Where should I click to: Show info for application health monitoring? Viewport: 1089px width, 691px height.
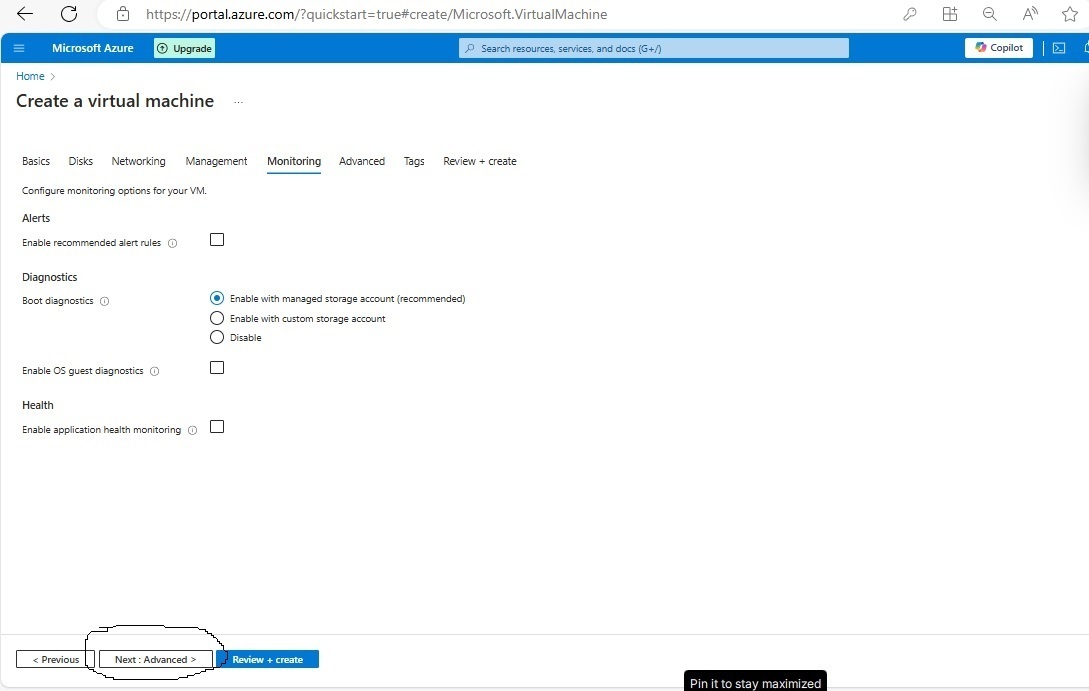[193, 431]
